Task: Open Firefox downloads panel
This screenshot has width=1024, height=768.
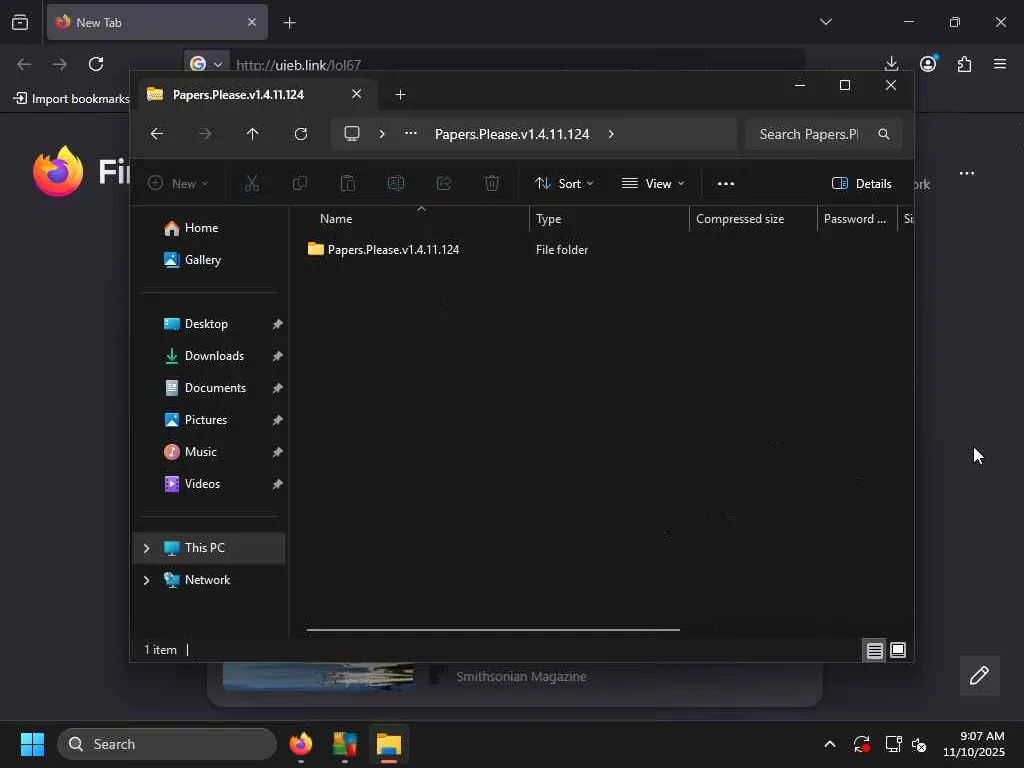Action: 891,64
